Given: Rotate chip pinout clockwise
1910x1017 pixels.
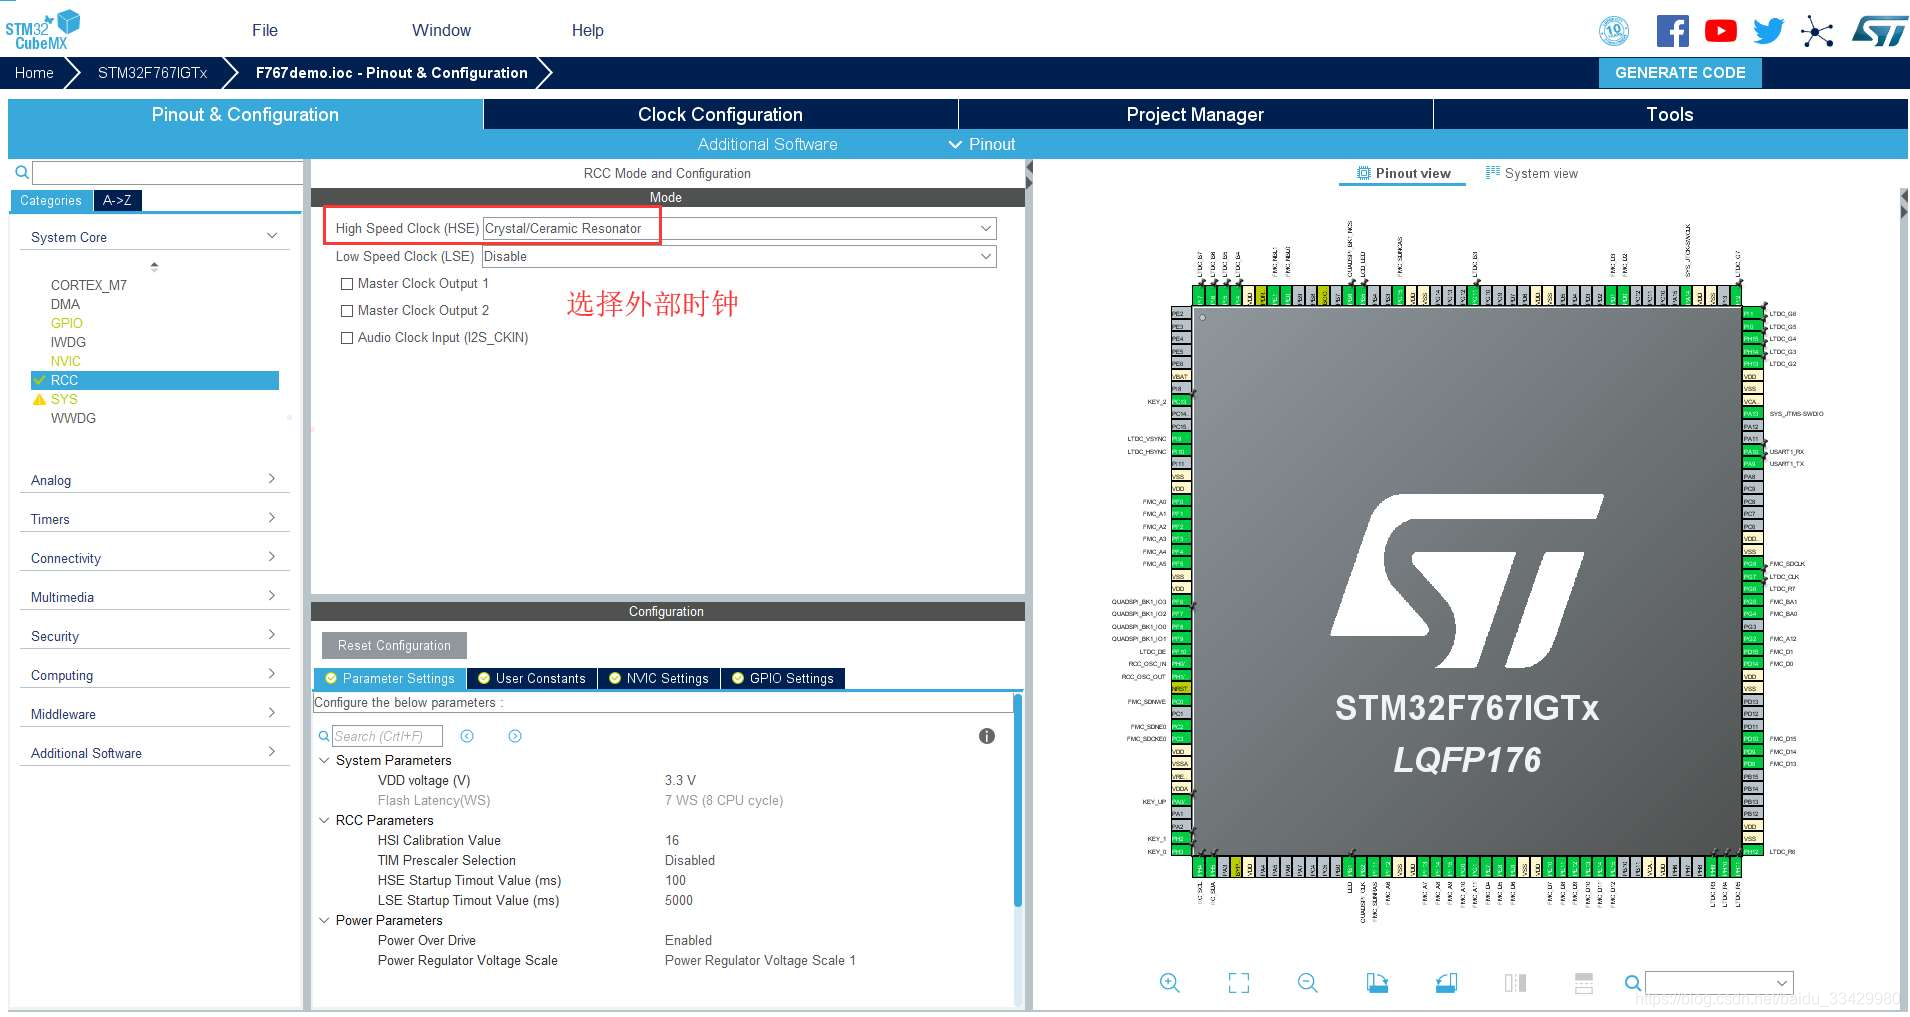Looking at the screenshot, I should click(x=1377, y=983).
